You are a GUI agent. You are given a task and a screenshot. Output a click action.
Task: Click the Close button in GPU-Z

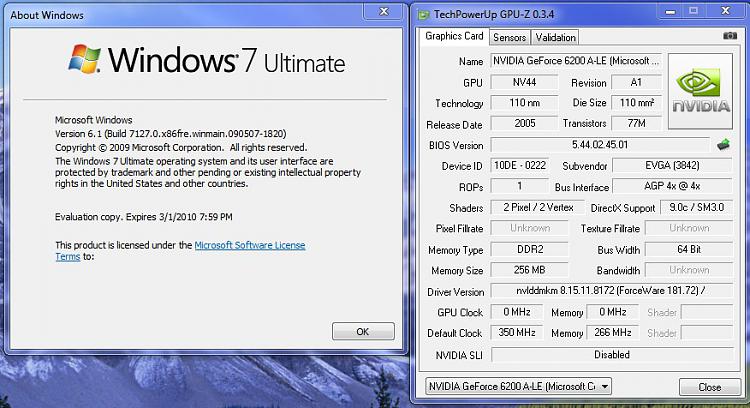click(709, 387)
